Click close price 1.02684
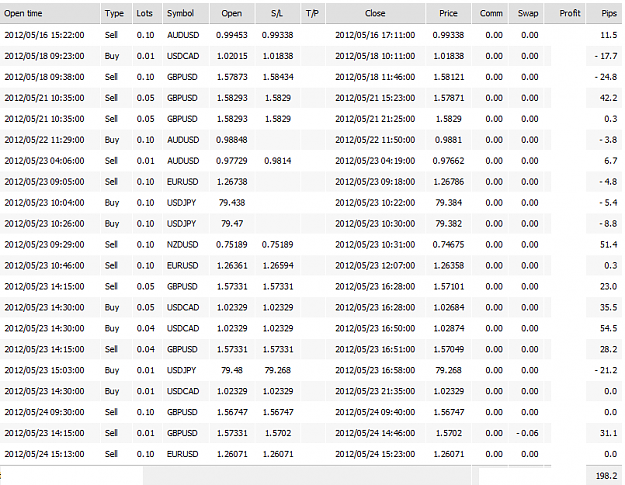625x485 pixels. pos(448,308)
